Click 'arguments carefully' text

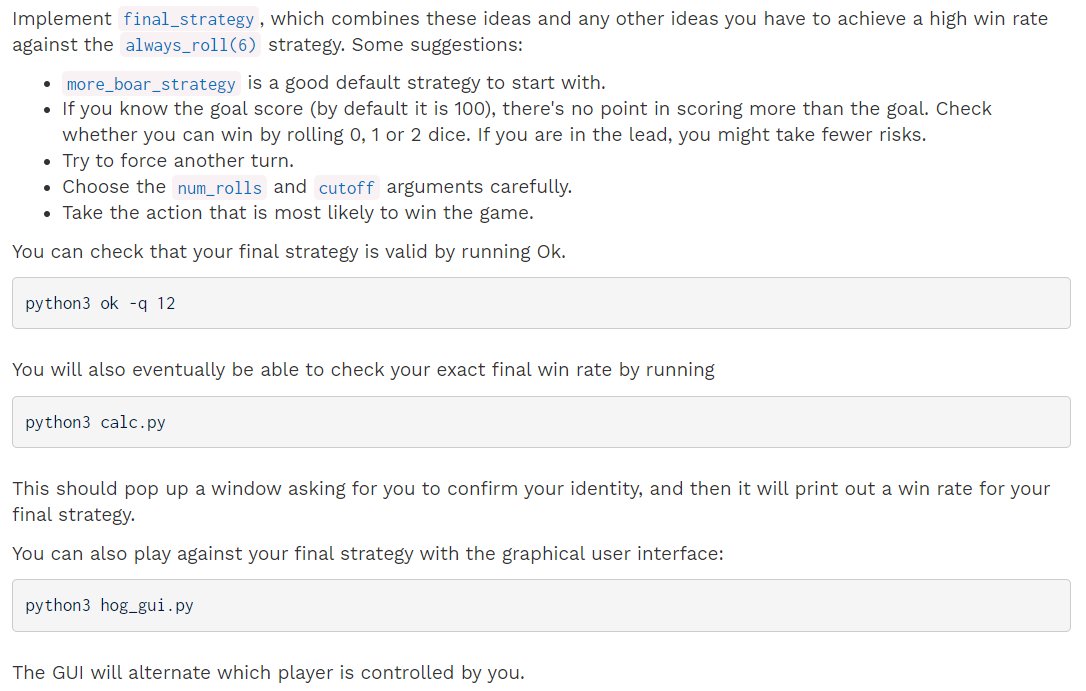[479, 187]
